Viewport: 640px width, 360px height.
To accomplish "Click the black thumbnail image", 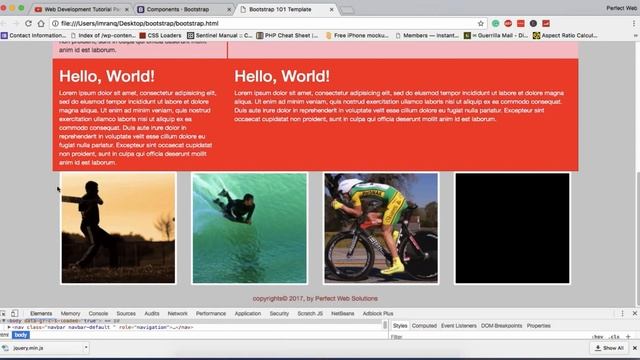I will (513, 228).
